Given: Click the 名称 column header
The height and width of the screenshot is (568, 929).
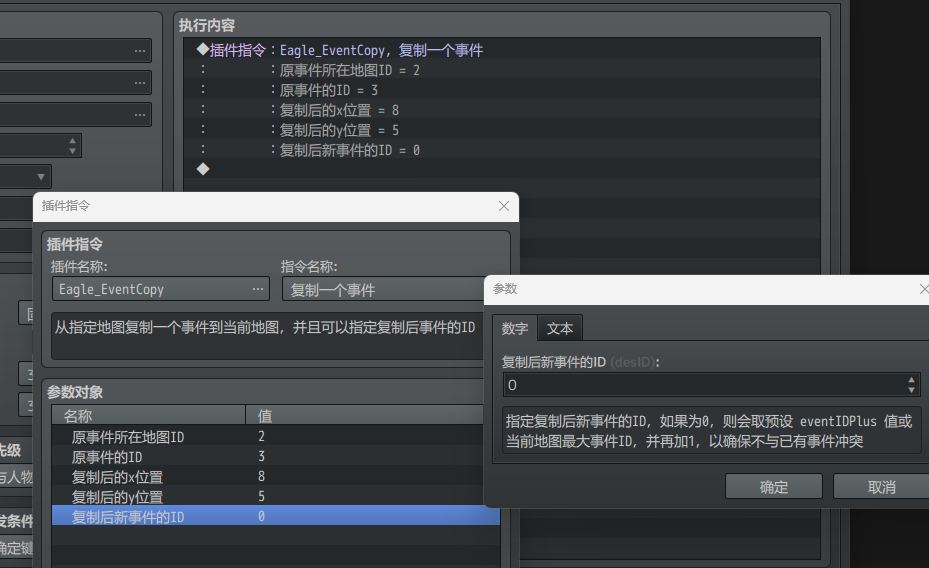Looking at the screenshot, I should [148, 415].
